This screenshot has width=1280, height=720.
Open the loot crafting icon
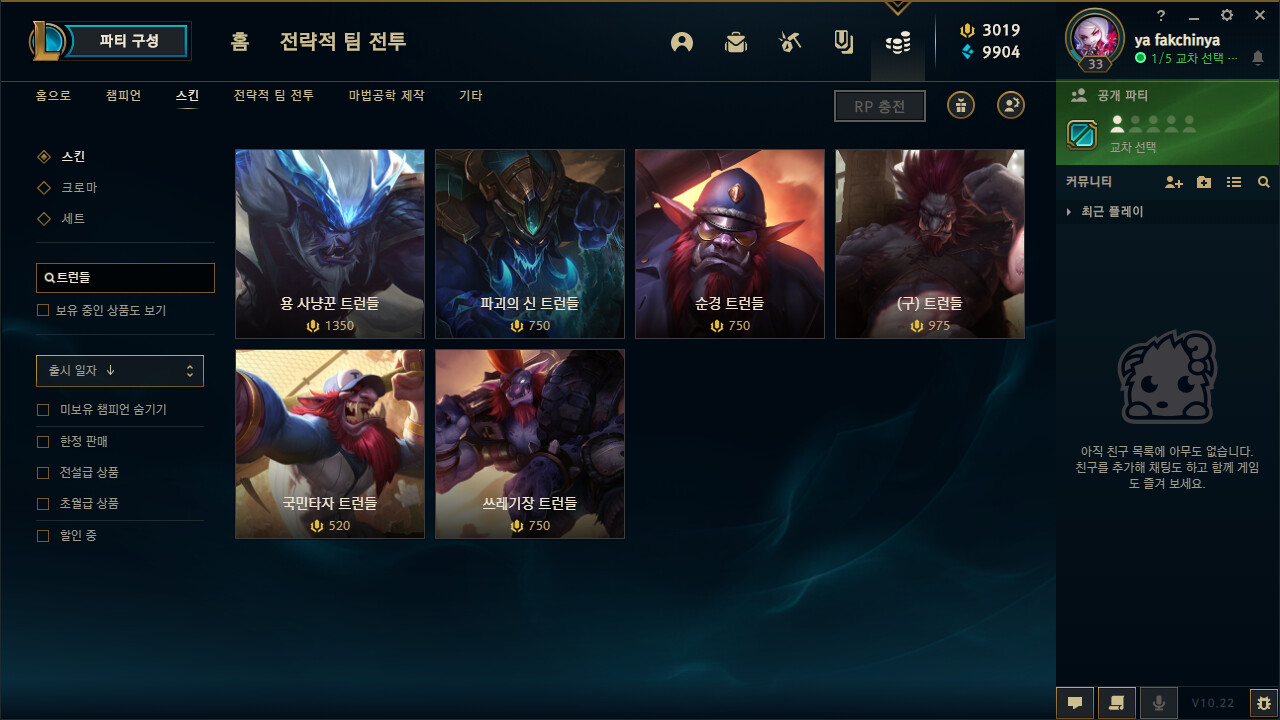844,42
